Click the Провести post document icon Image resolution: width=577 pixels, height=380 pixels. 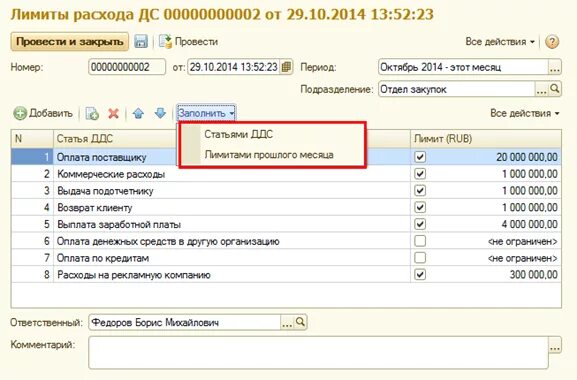(x=165, y=42)
